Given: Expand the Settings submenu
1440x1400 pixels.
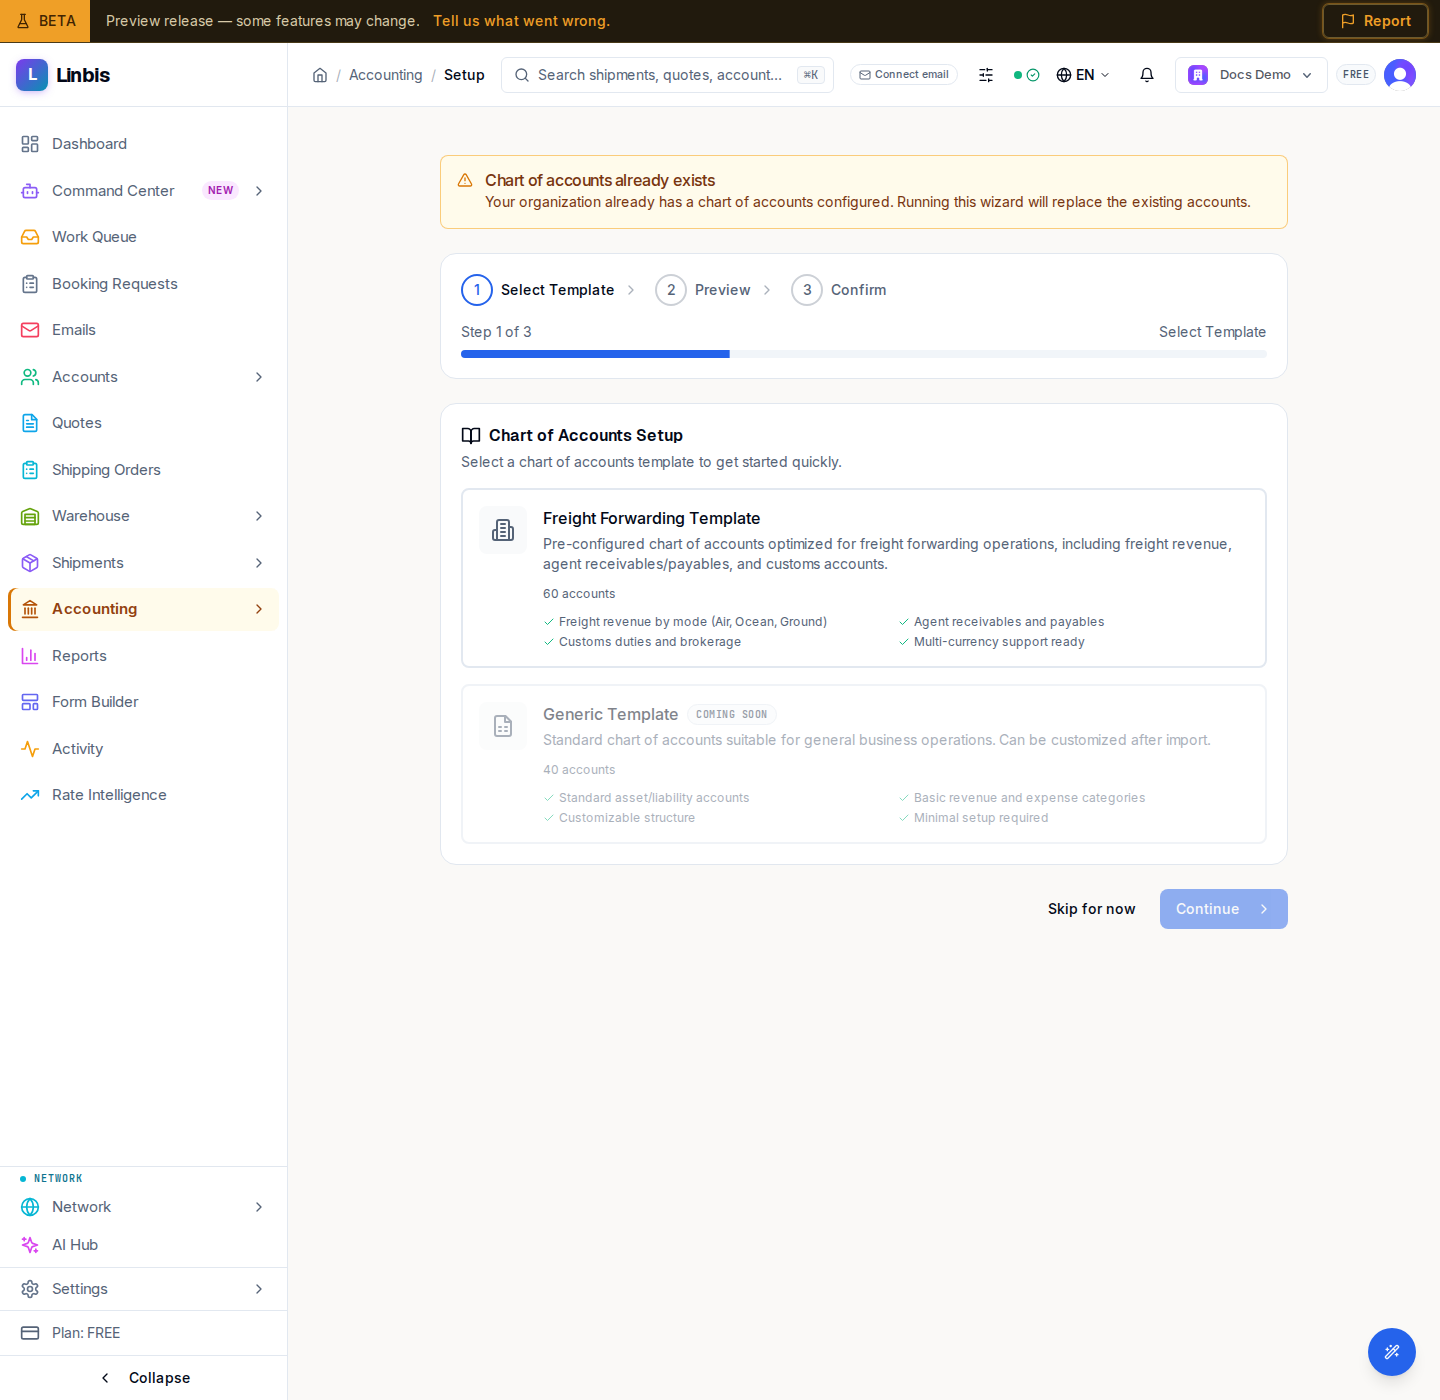Looking at the screenshot, I should click(x=259, y=1289).
